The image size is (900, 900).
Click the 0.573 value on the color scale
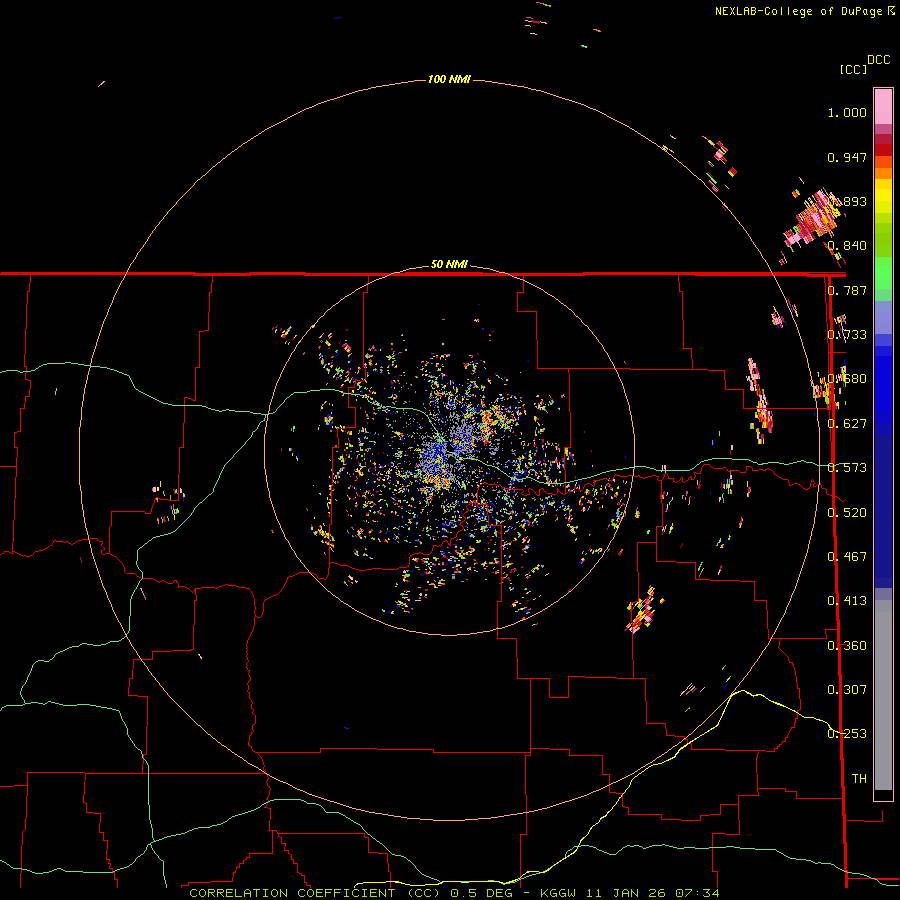(847, 468)
